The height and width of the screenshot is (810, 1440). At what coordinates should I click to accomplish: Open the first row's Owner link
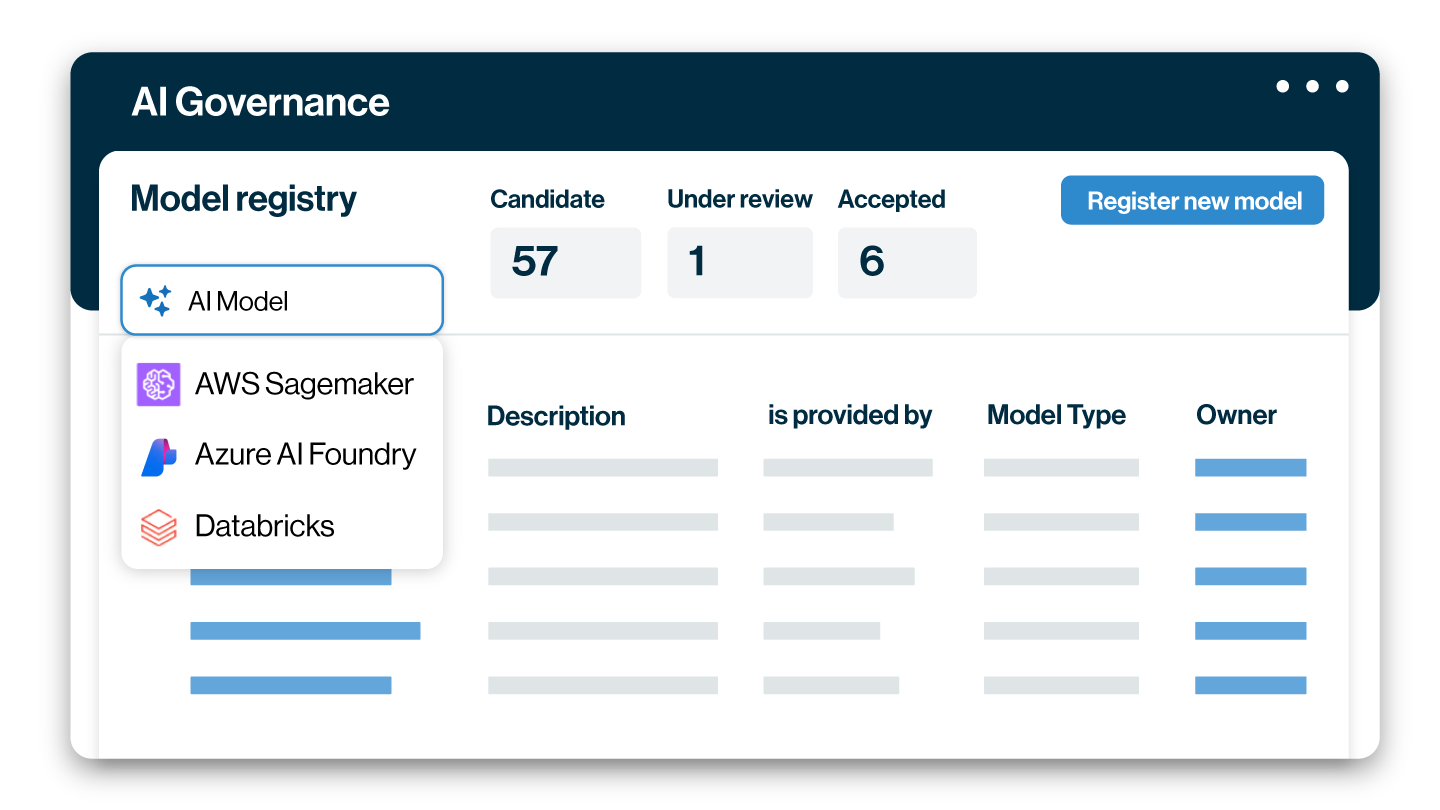point(1250,468)
